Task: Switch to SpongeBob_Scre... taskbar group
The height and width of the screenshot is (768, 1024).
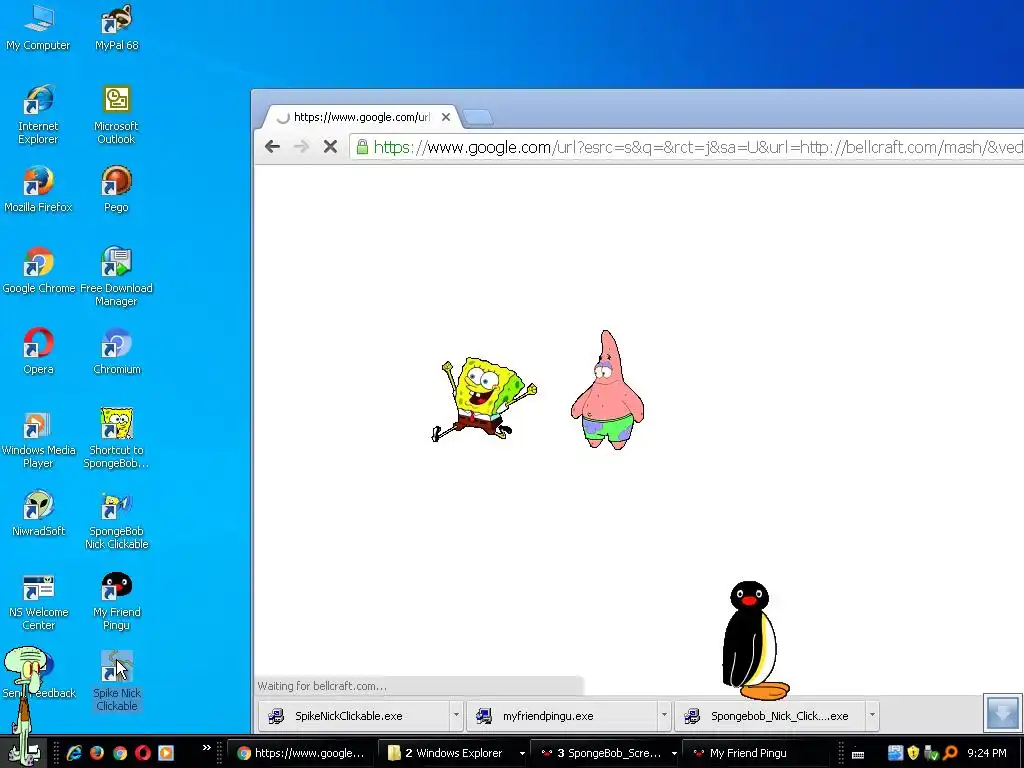Action: pos(601,753)
